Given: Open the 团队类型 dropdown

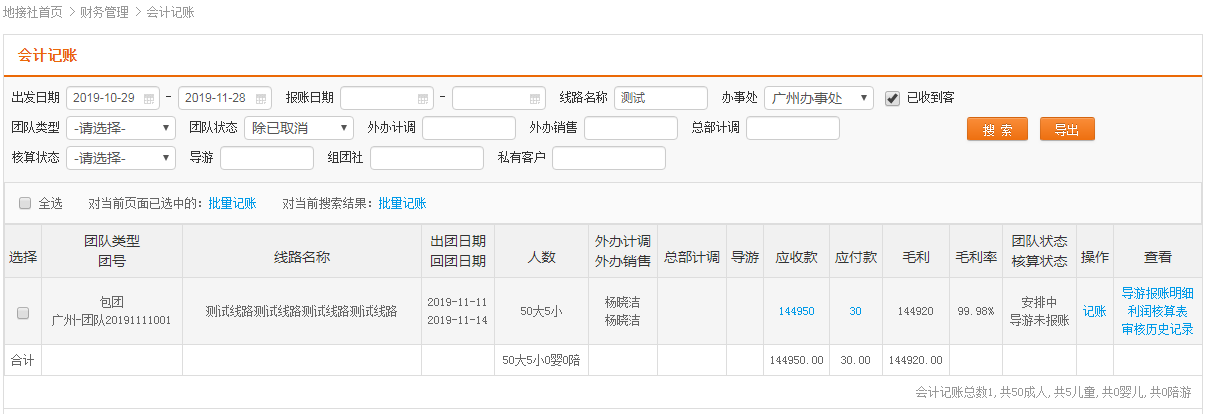Looking at the screenshot, I should (x=121, y=128).
